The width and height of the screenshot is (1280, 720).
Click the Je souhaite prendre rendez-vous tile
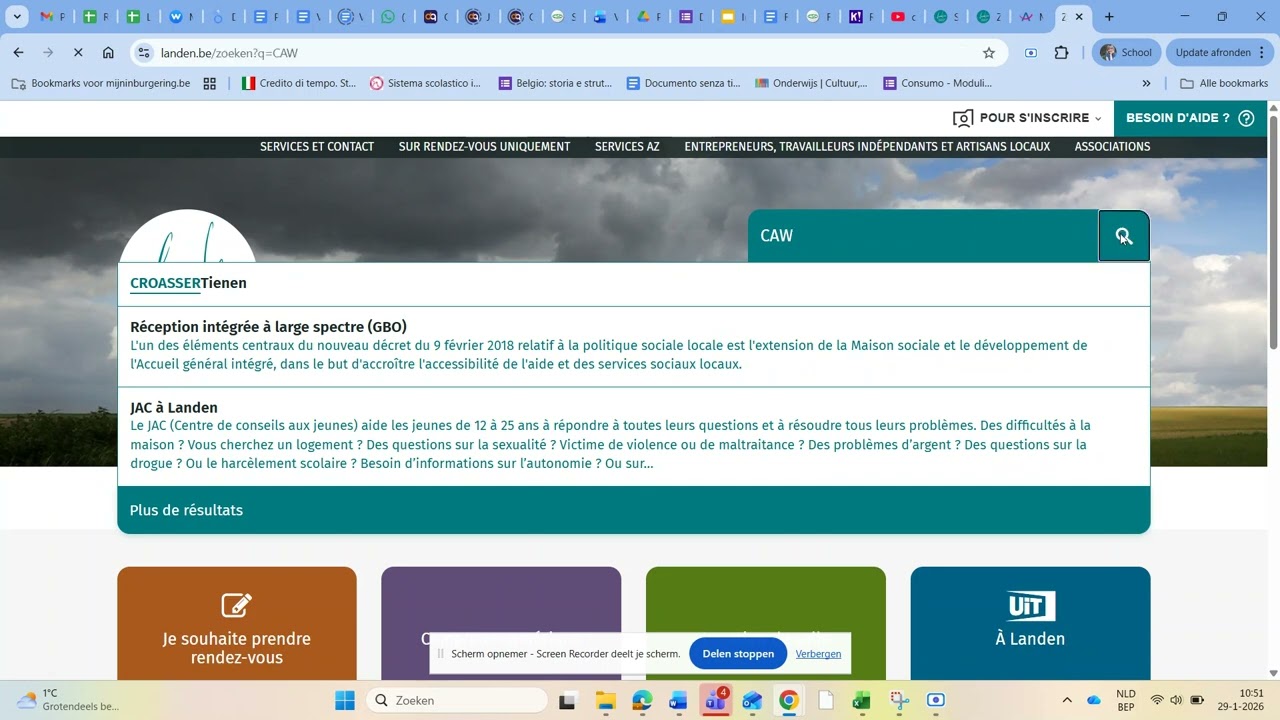click(237, 624)
